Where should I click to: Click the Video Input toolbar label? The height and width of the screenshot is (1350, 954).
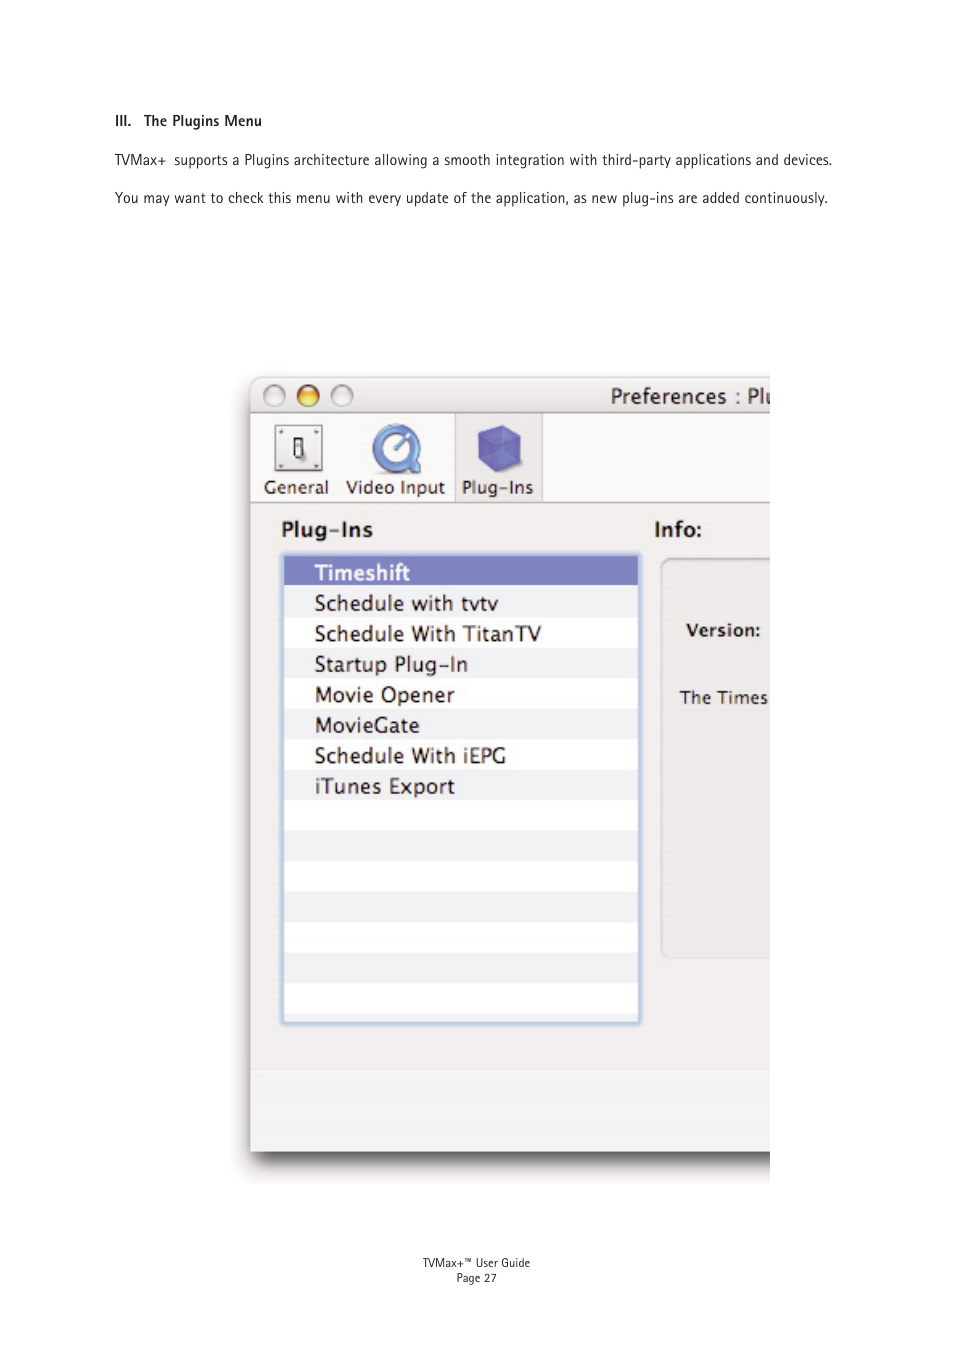[395, 487]
